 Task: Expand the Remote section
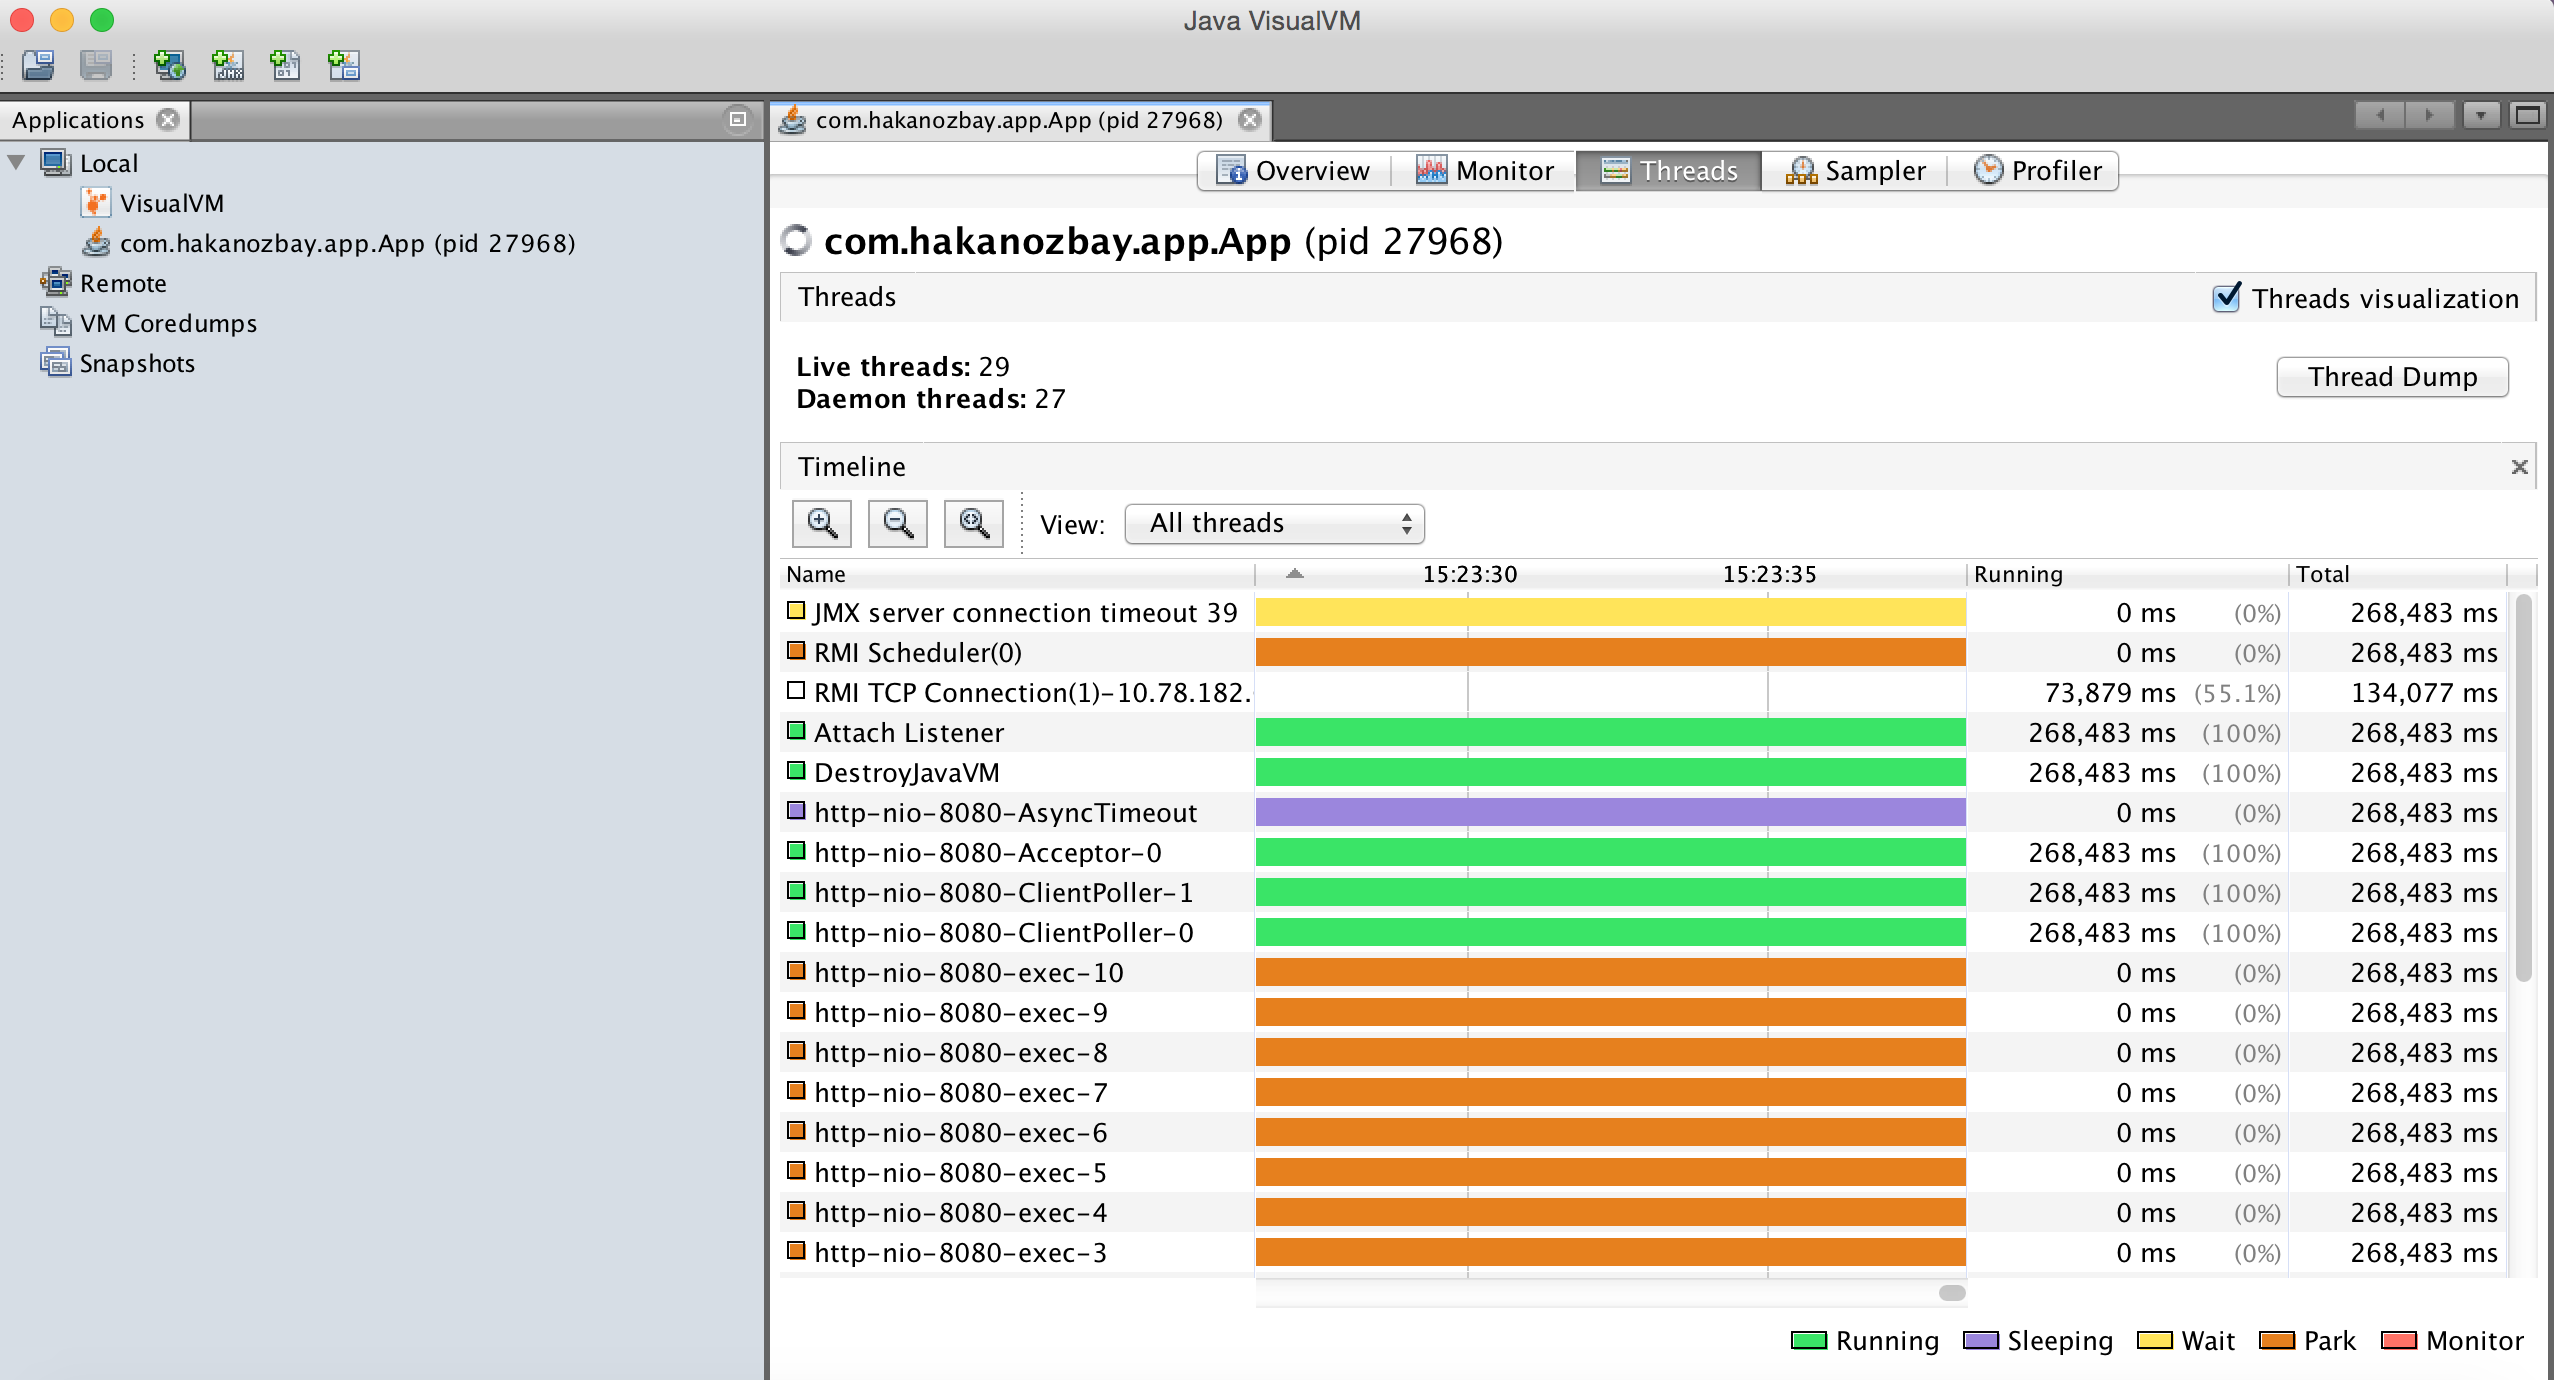pyautogui.click(x=119, y=282)
